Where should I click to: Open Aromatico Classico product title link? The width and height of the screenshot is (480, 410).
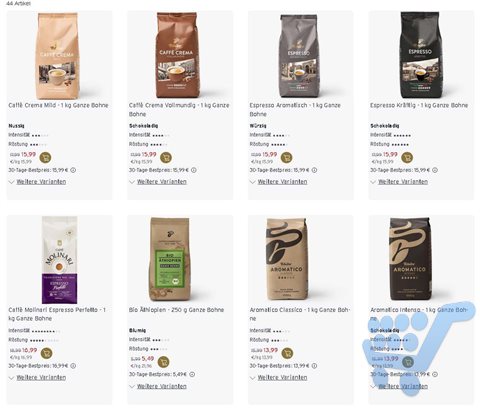tap(300, 314)
